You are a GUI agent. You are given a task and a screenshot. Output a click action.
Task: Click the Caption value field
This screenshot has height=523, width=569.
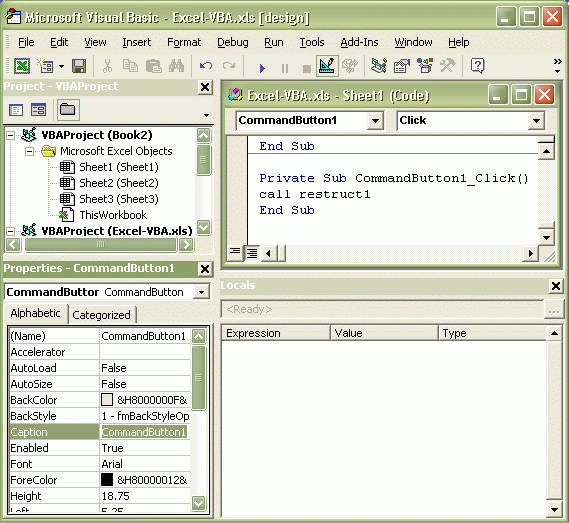click(x=144, y=432)
